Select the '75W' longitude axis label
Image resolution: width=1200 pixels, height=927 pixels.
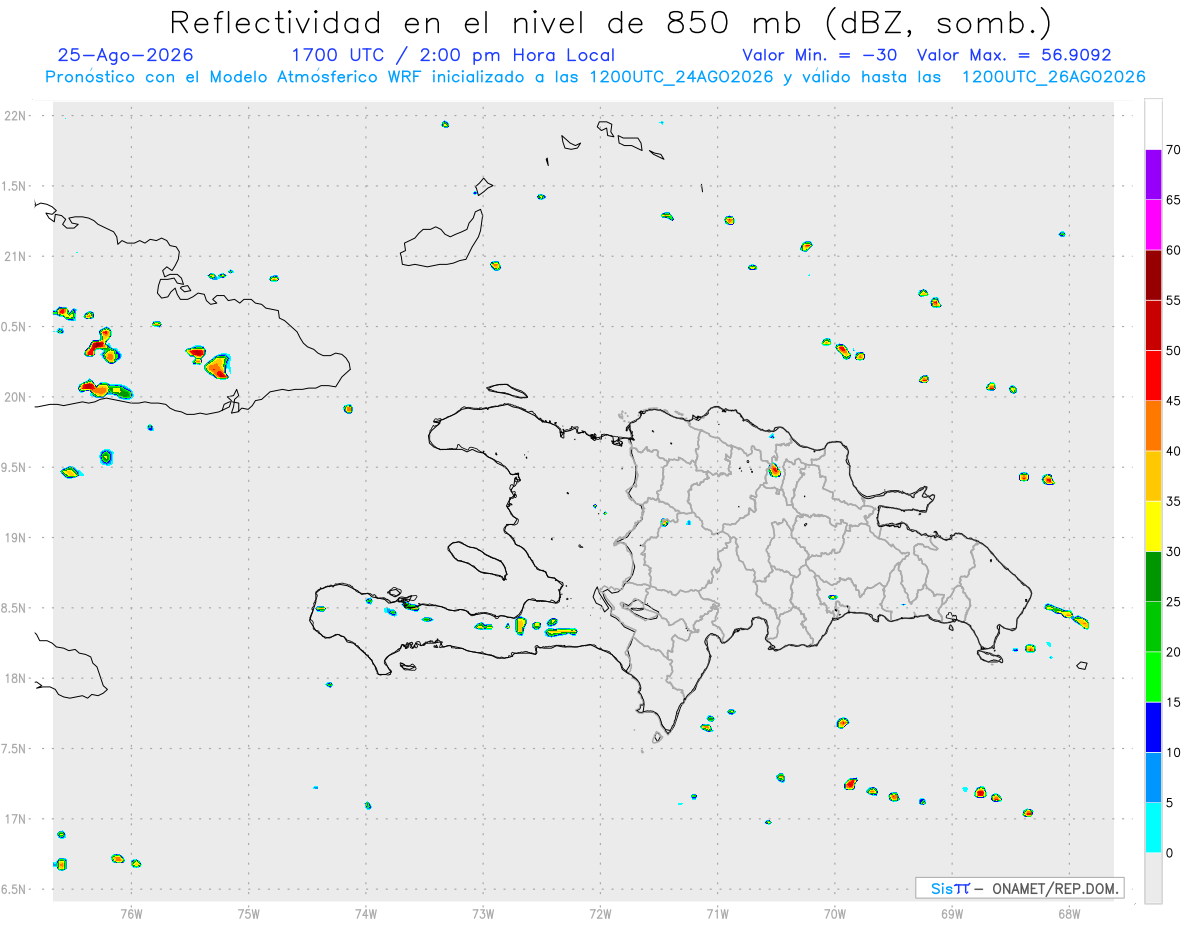[x=249, y=913]
